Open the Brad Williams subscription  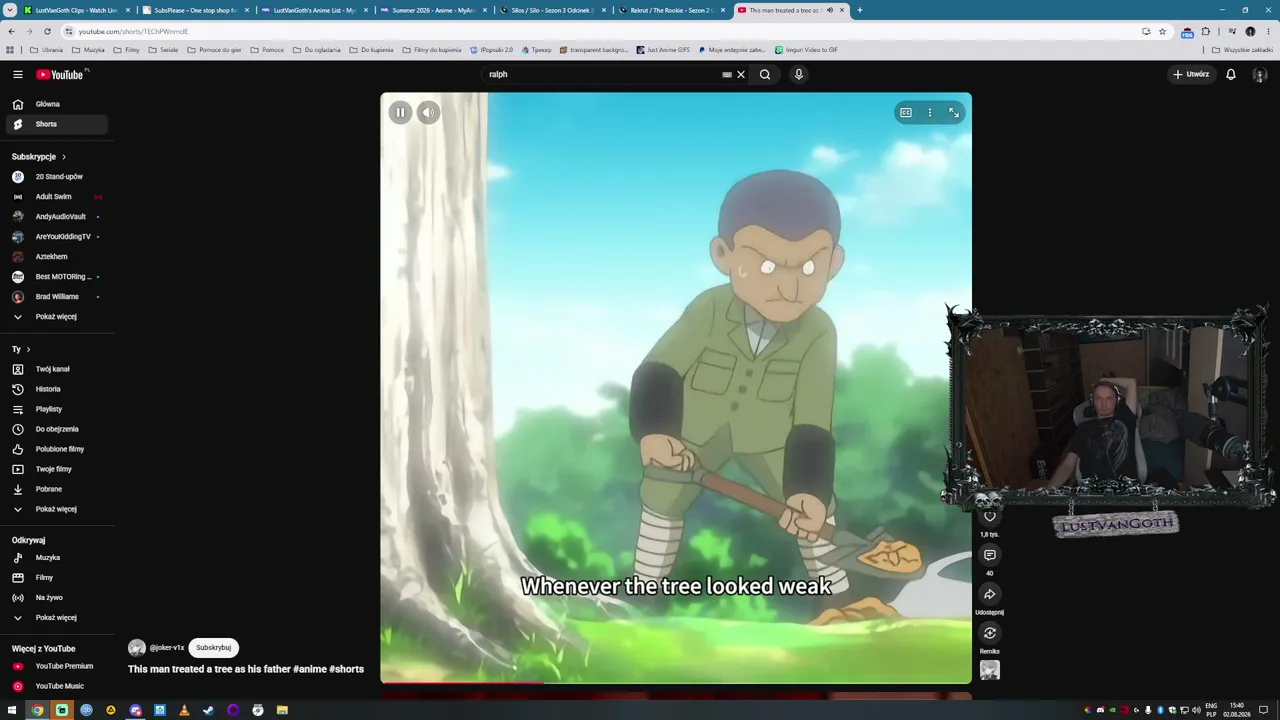pos(56,297)
